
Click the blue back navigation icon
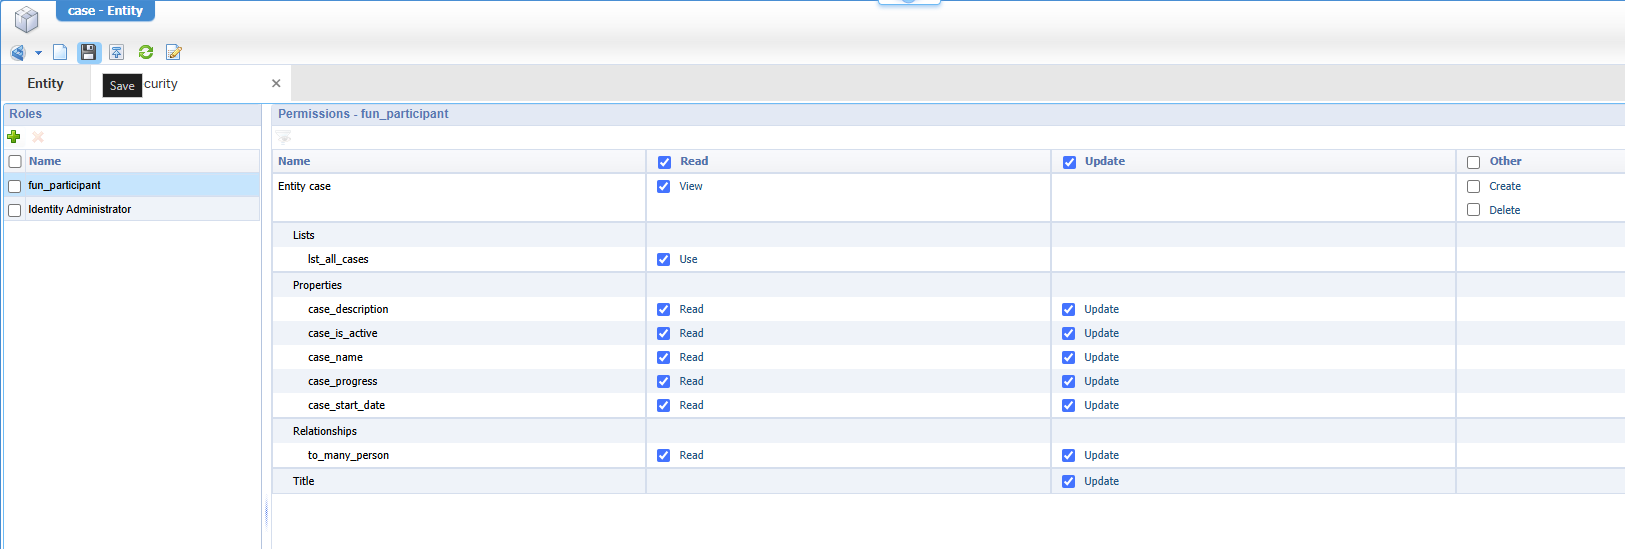point(18,52)
